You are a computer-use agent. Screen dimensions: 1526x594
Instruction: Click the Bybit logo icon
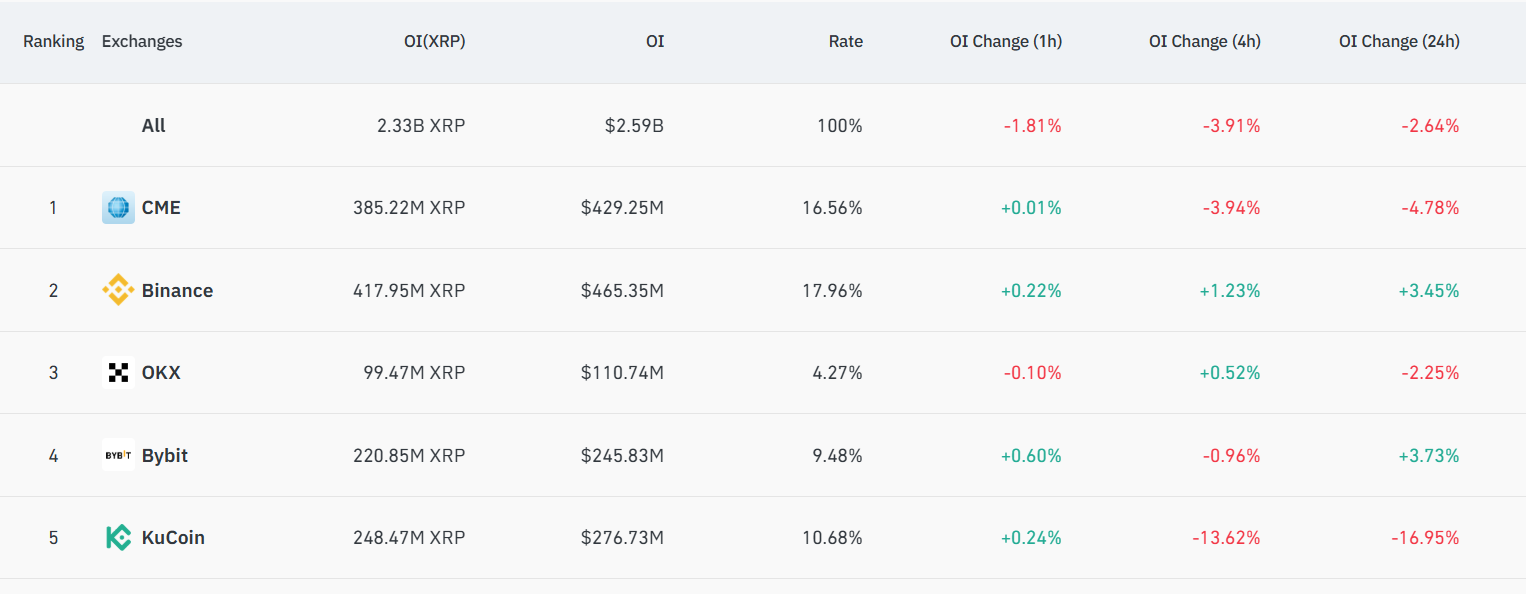pyautogui.click(x=118, y=455)
